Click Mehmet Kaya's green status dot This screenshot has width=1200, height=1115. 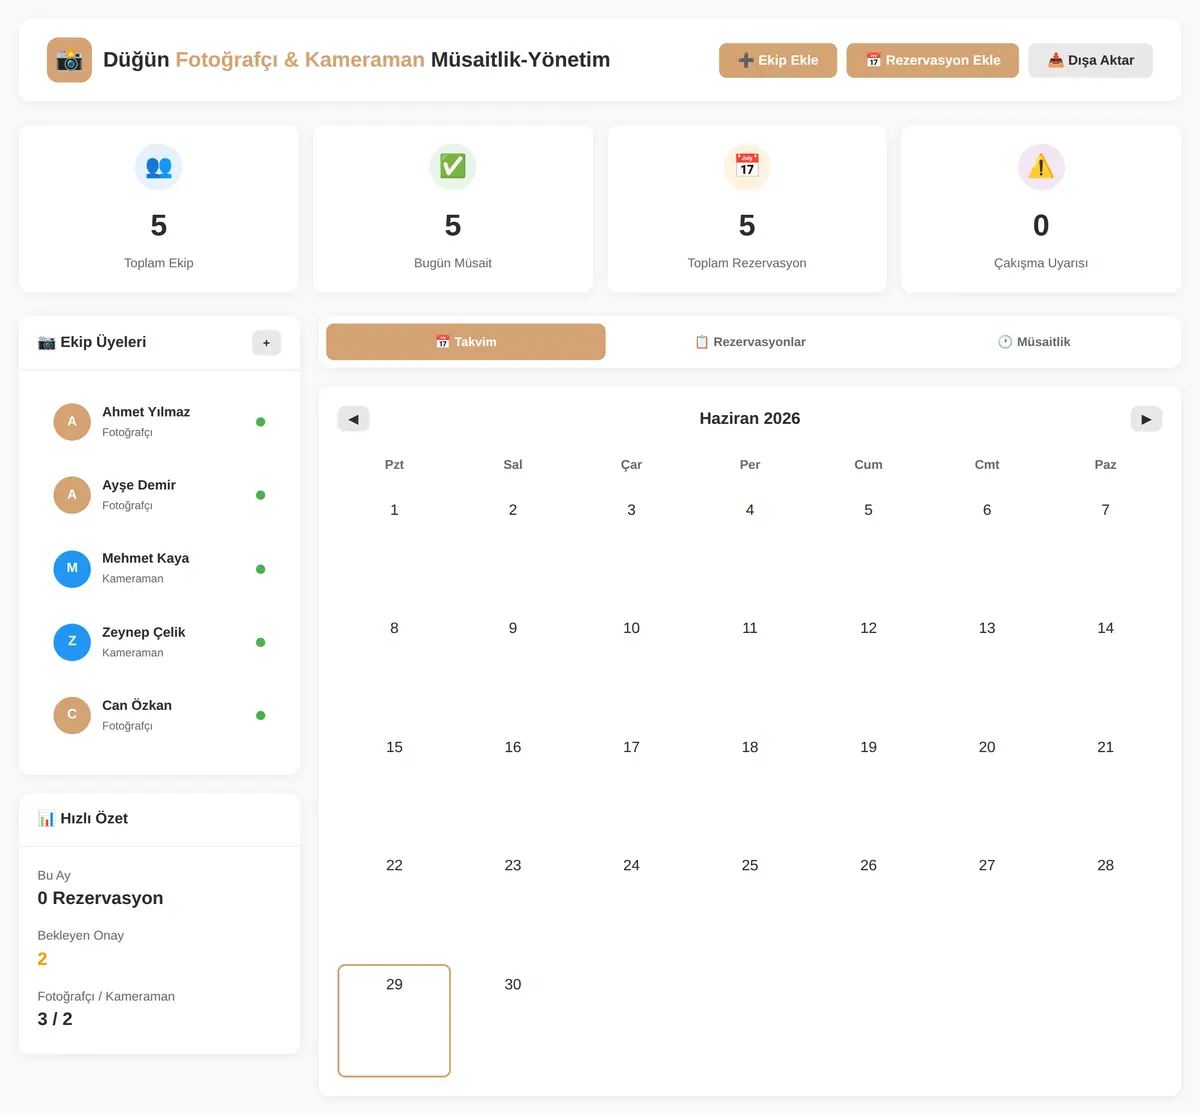[x=261, y=569]
